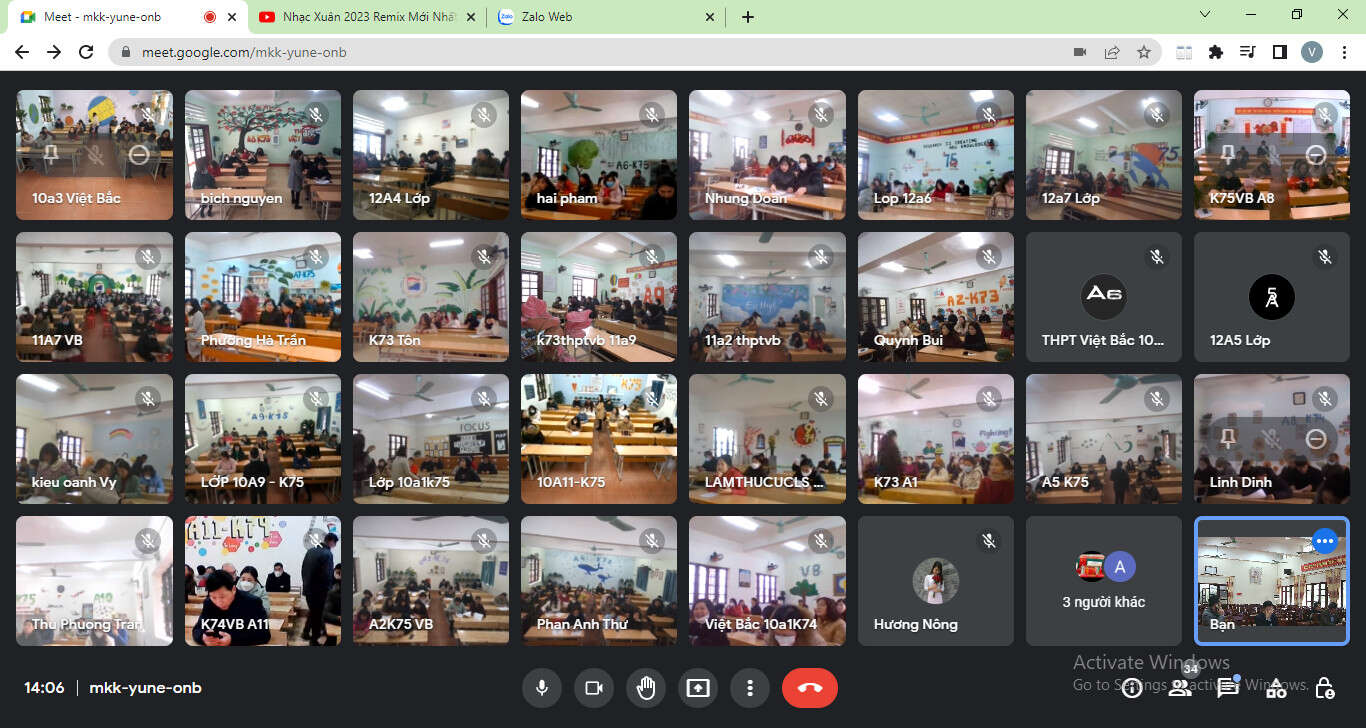This screenshot has height=728, width=1366.
Task: Select the Hương Nông participant tile
Action: click(x=936, y=581)
